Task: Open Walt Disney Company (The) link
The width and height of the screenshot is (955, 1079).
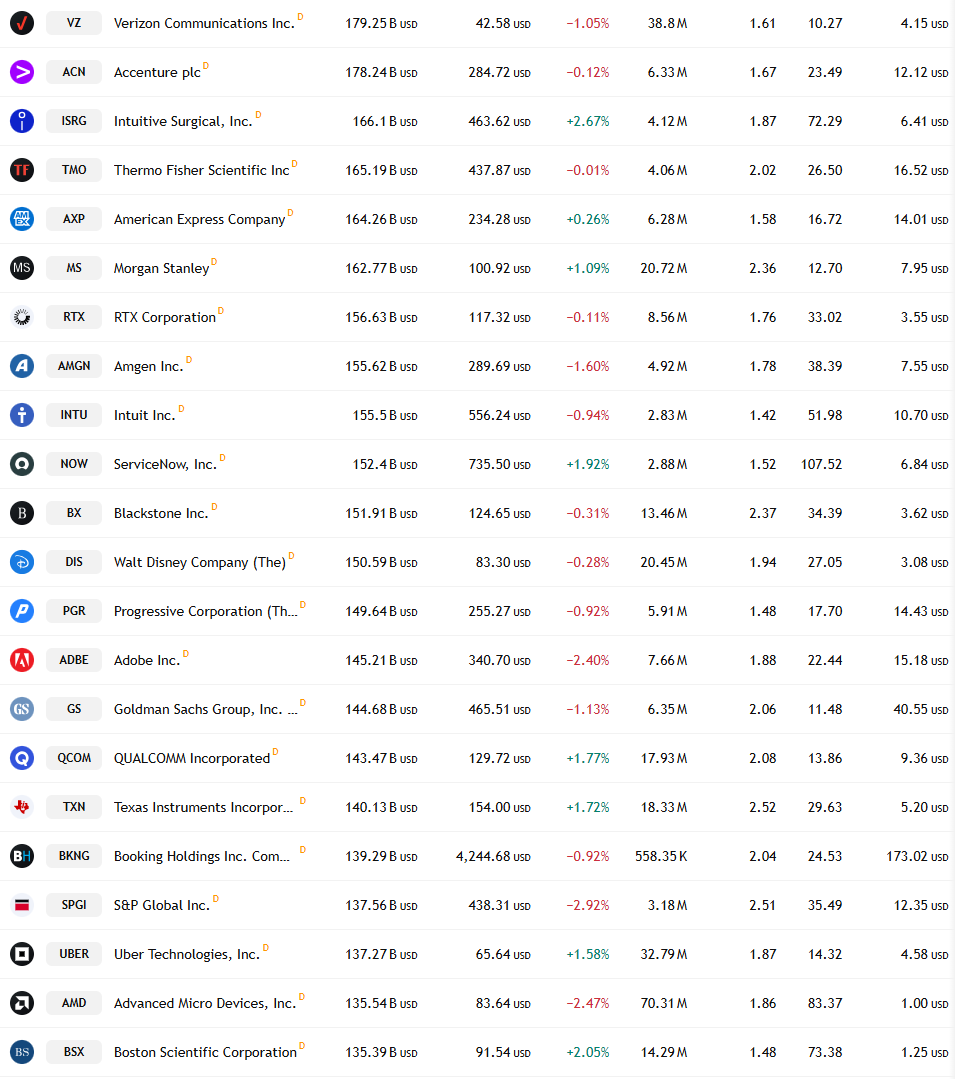Action: click(200, 562)
